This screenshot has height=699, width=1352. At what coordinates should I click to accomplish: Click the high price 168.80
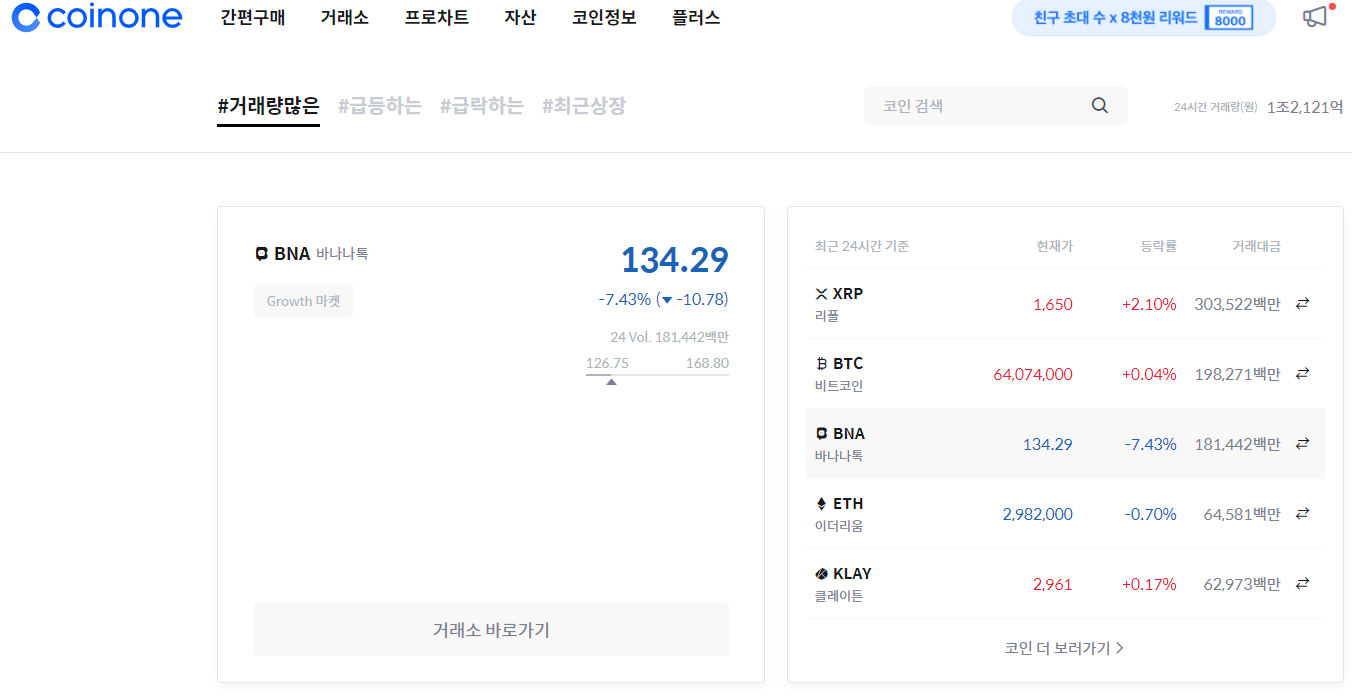[x=707, y=363]
